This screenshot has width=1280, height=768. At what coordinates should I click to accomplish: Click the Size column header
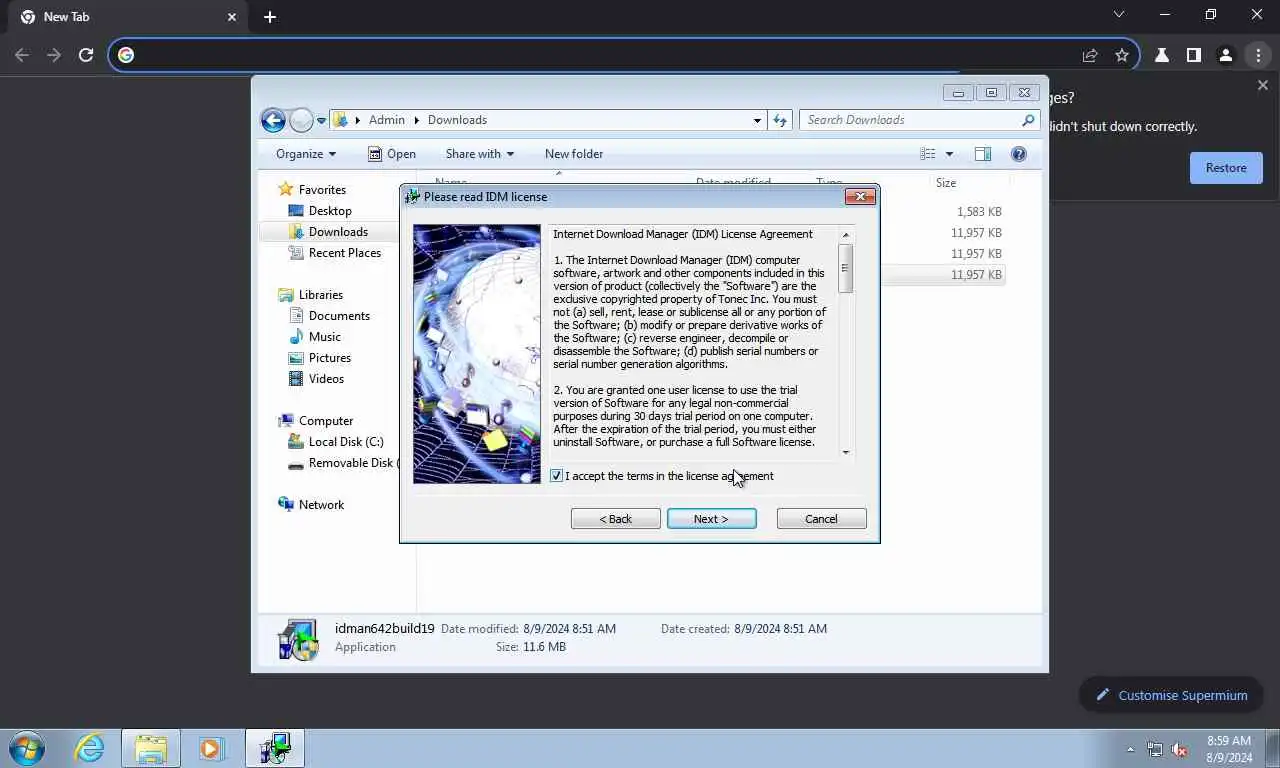(945, 183)
